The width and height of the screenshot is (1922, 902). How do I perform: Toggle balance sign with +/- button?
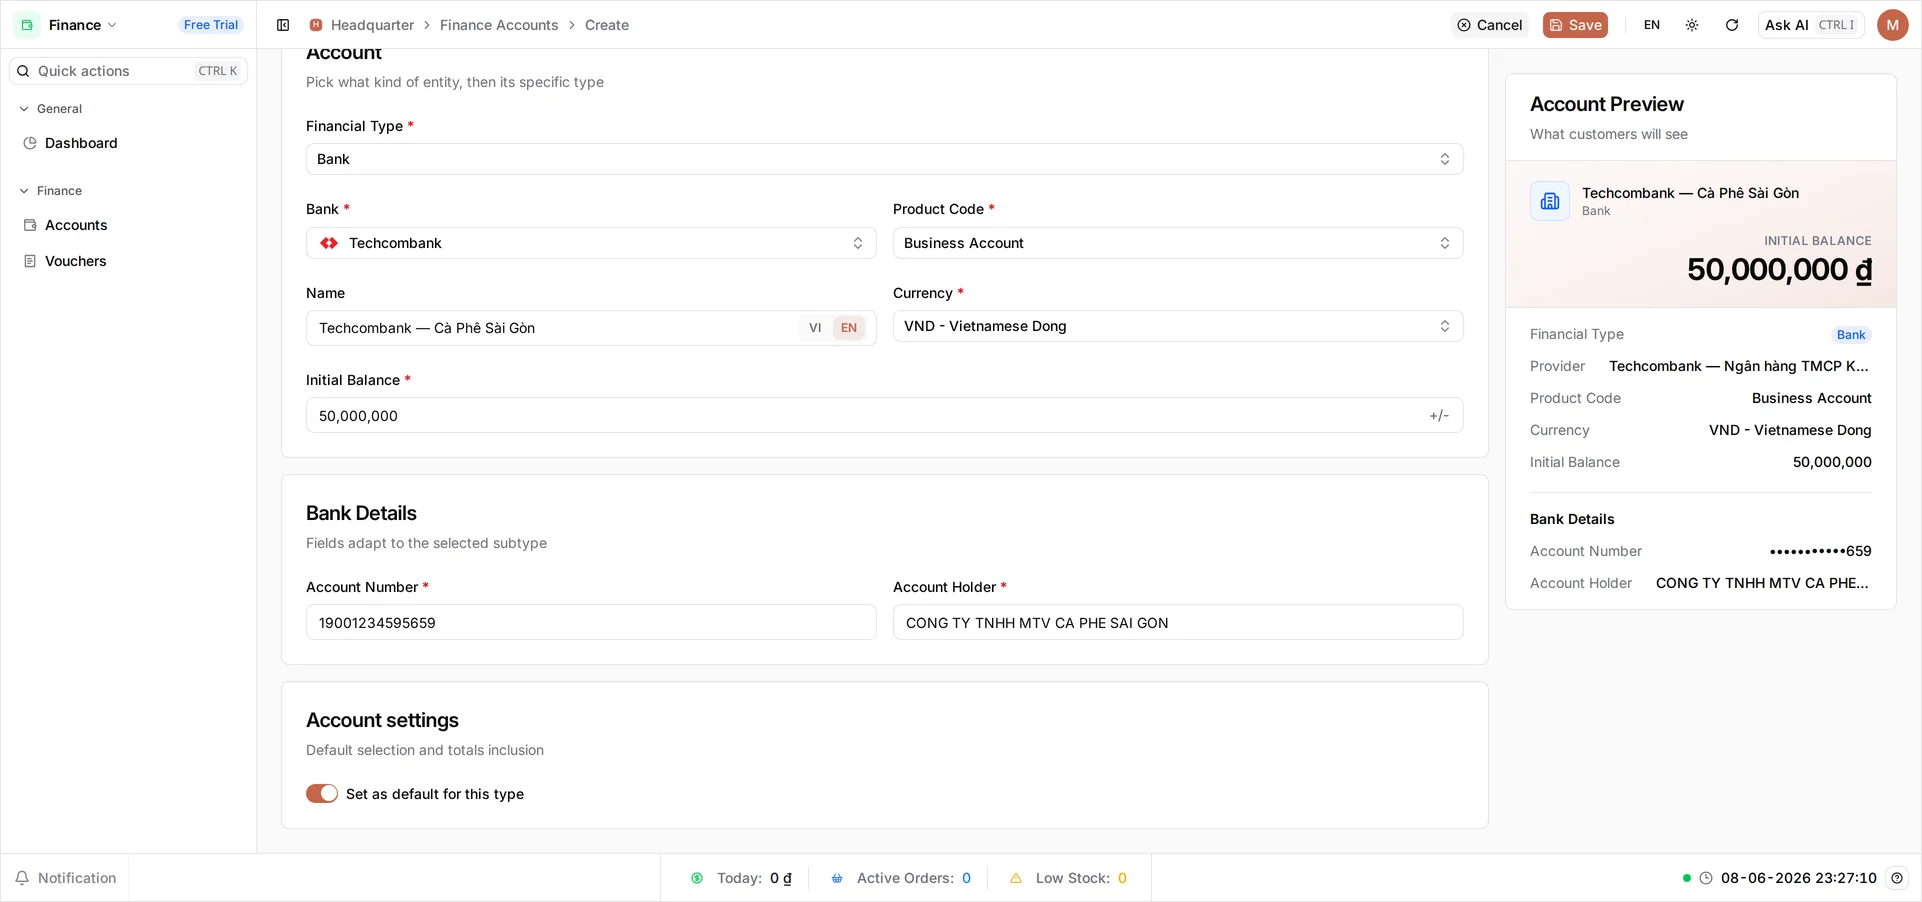(1439, 416)
